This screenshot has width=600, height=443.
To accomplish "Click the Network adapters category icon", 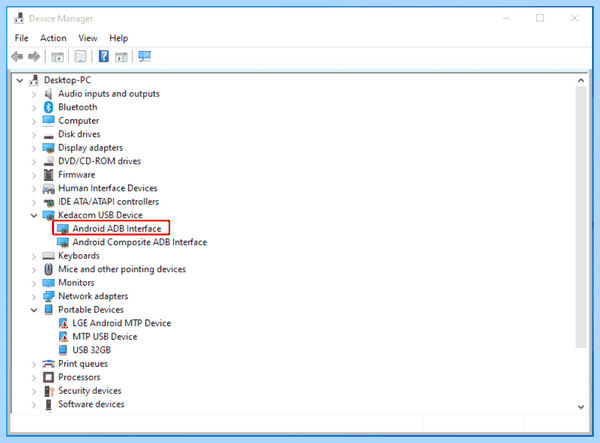I will (49, 296).
